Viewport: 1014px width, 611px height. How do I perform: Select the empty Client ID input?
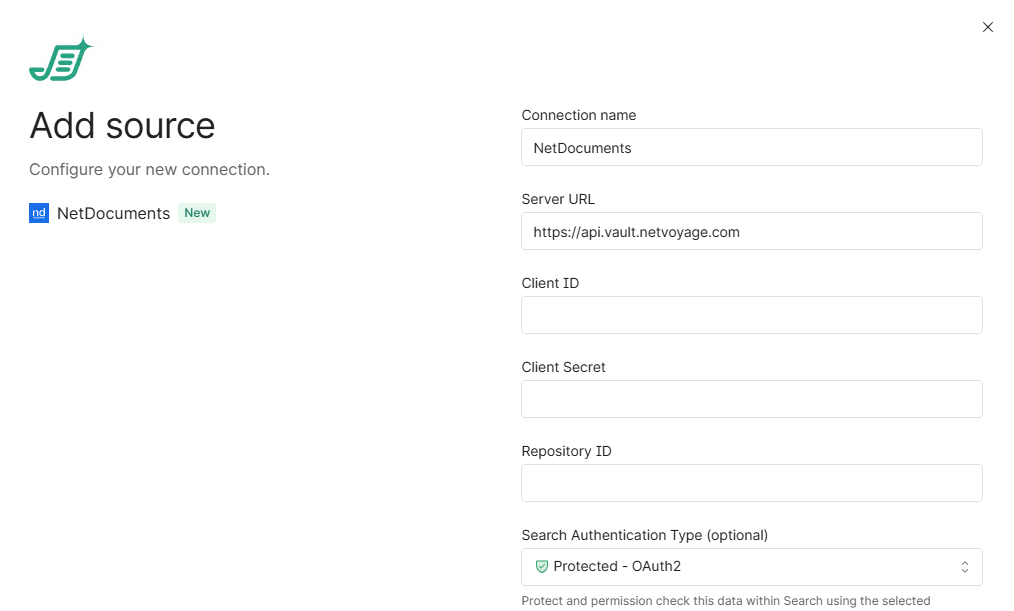coord(750,315)
